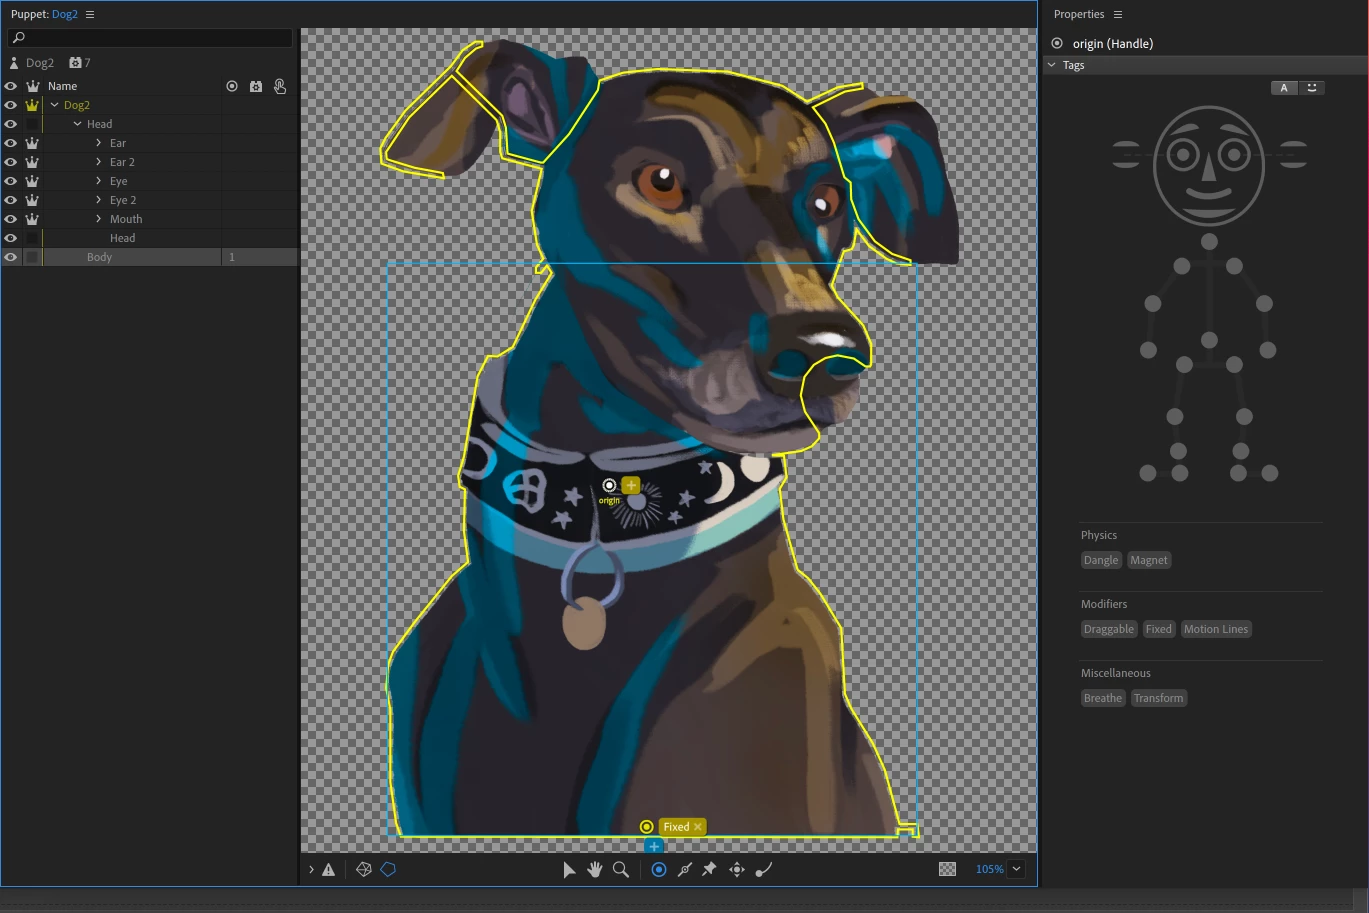1369x913 pixels.
Task: Expand the Eye group
Action: (x=99, y=181)
